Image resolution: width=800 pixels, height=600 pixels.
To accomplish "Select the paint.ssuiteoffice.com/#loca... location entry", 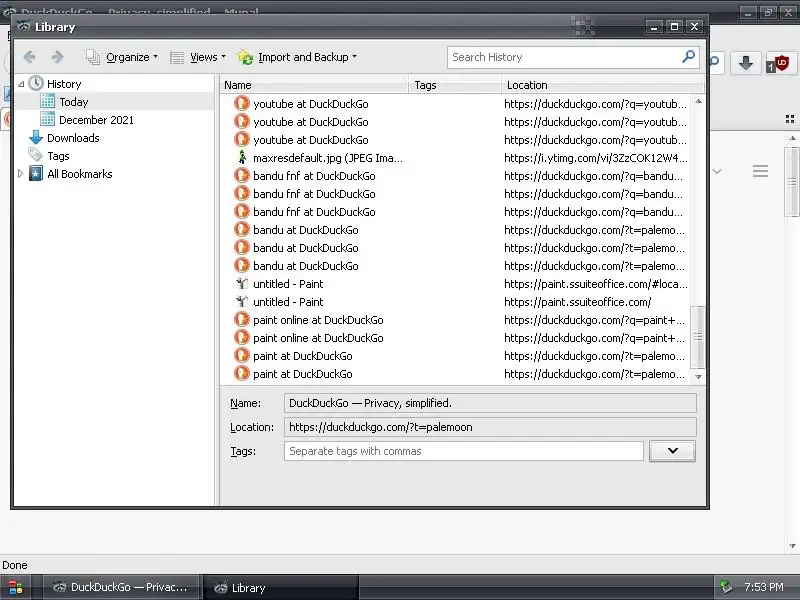I will point(595,284).
